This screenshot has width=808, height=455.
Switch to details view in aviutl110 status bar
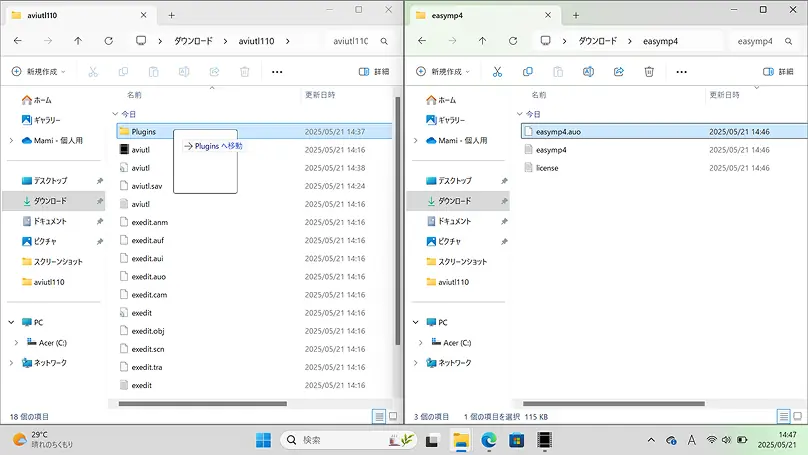(379, 416)
